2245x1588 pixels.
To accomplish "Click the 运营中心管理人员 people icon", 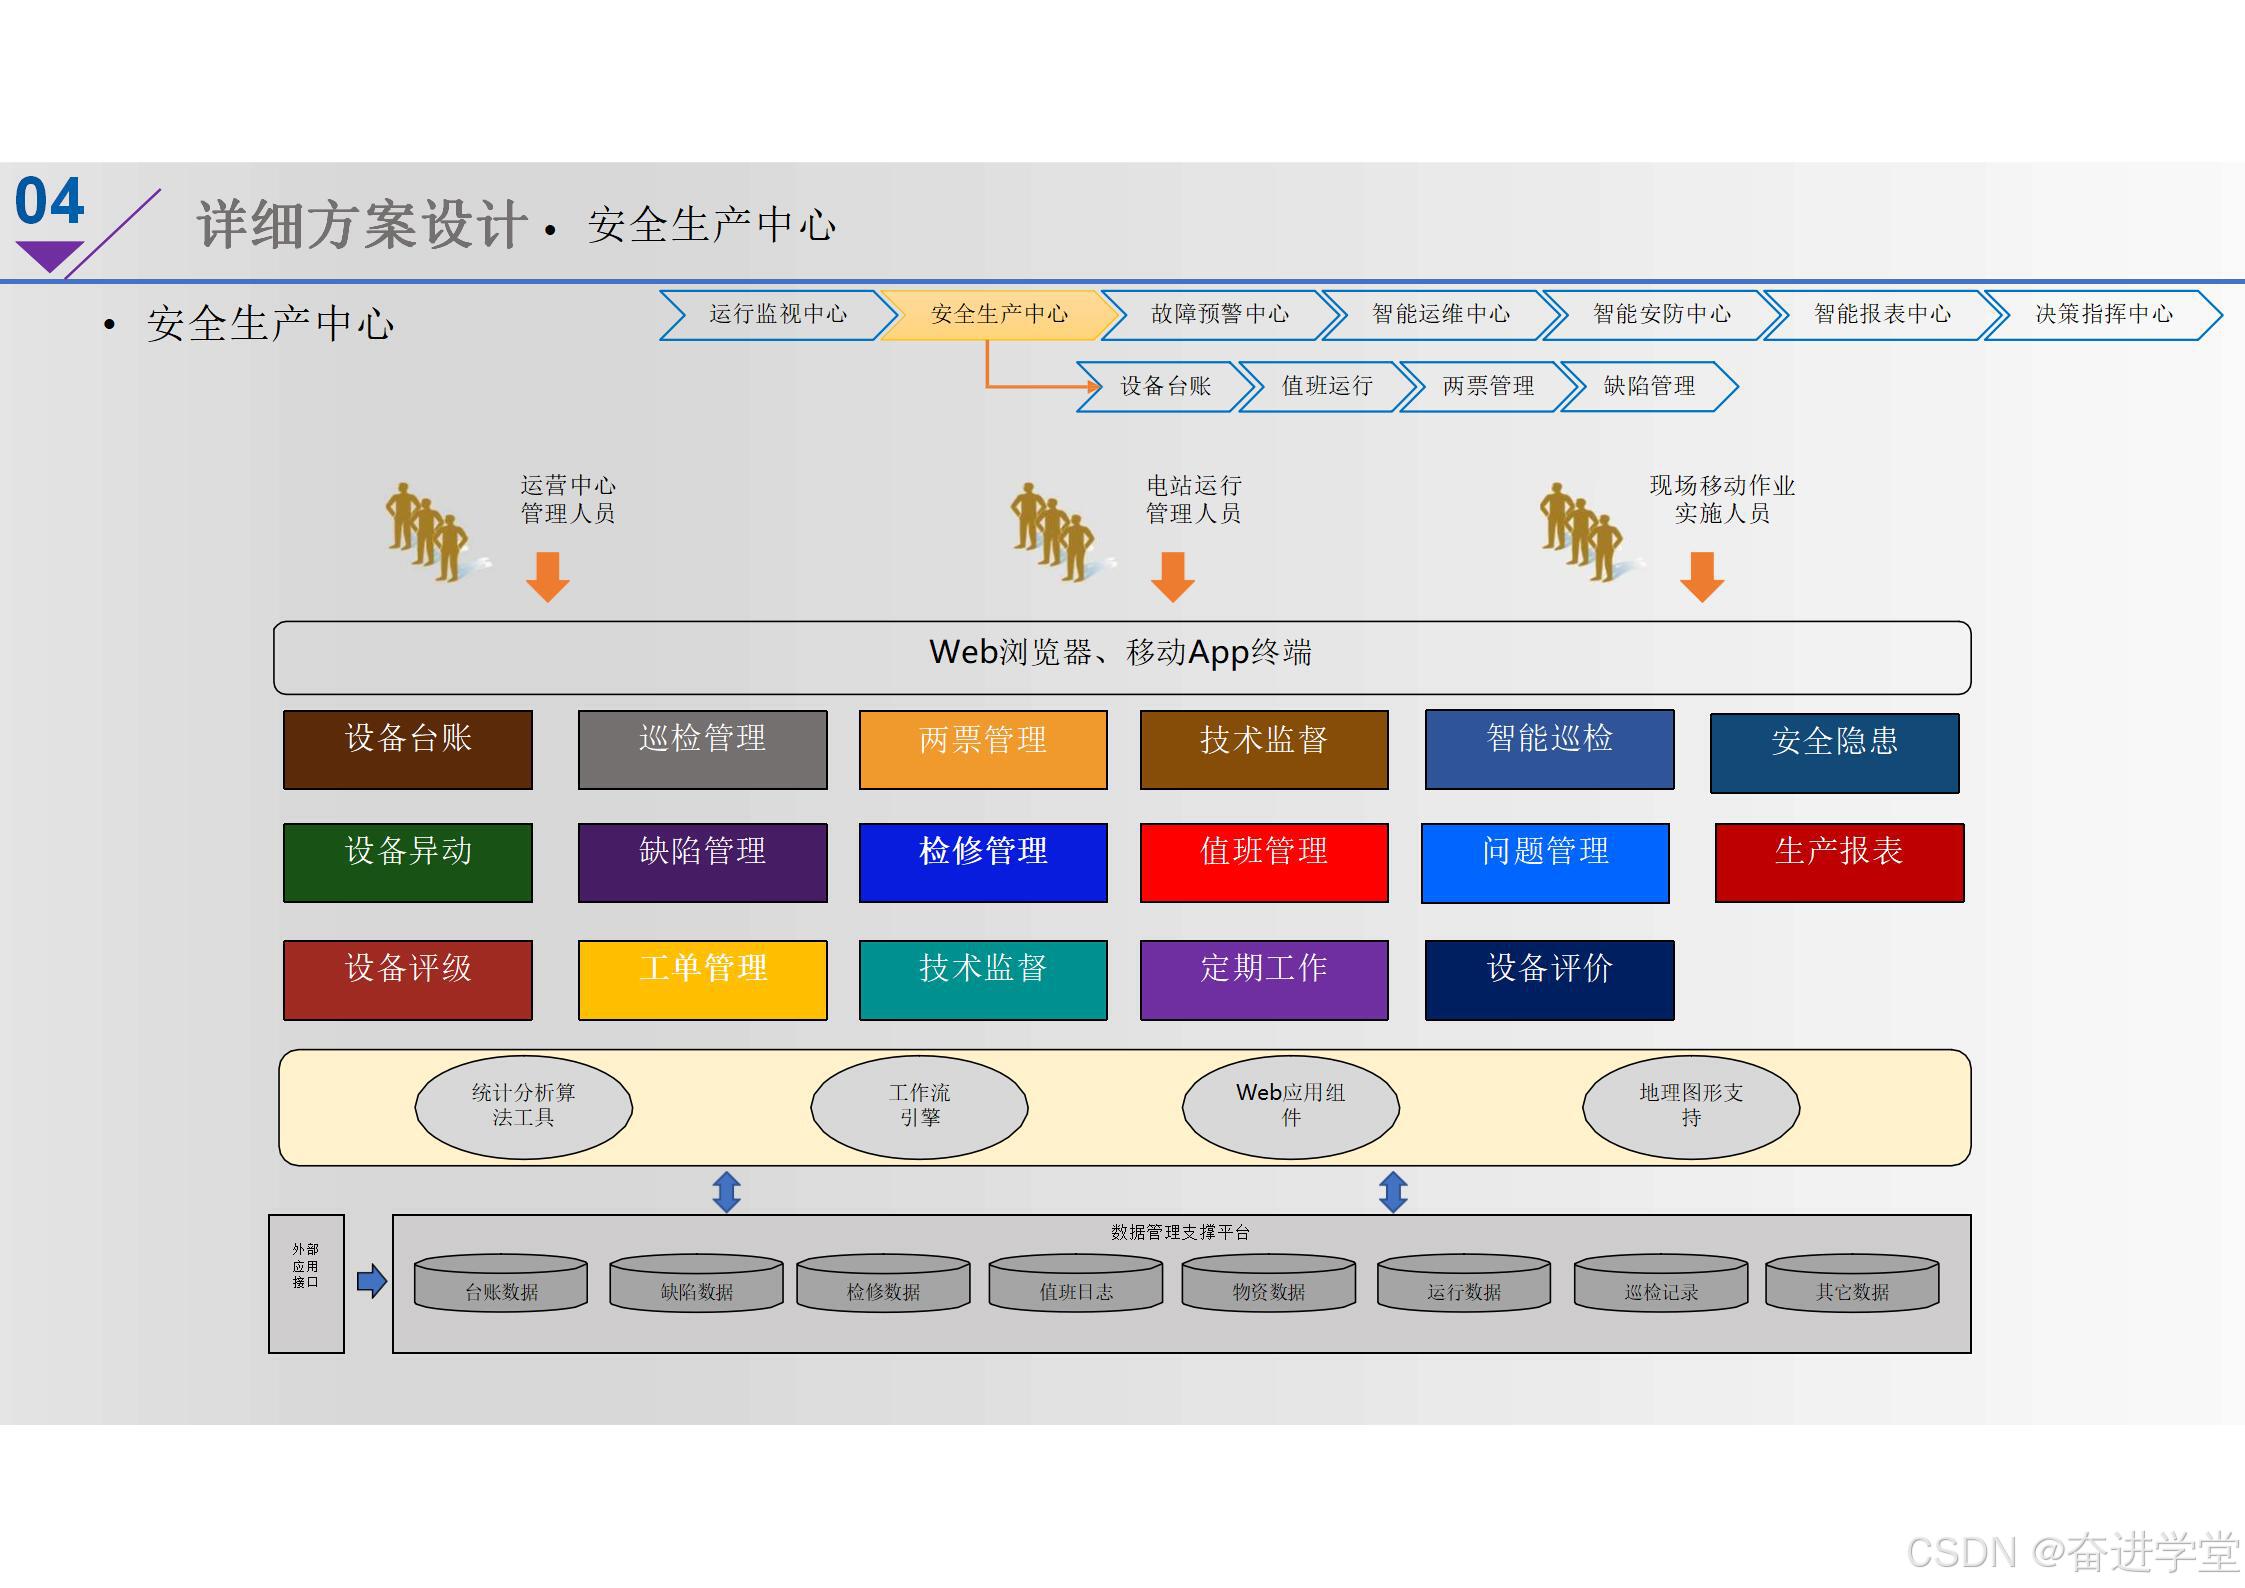I will [x=428, y=532].
